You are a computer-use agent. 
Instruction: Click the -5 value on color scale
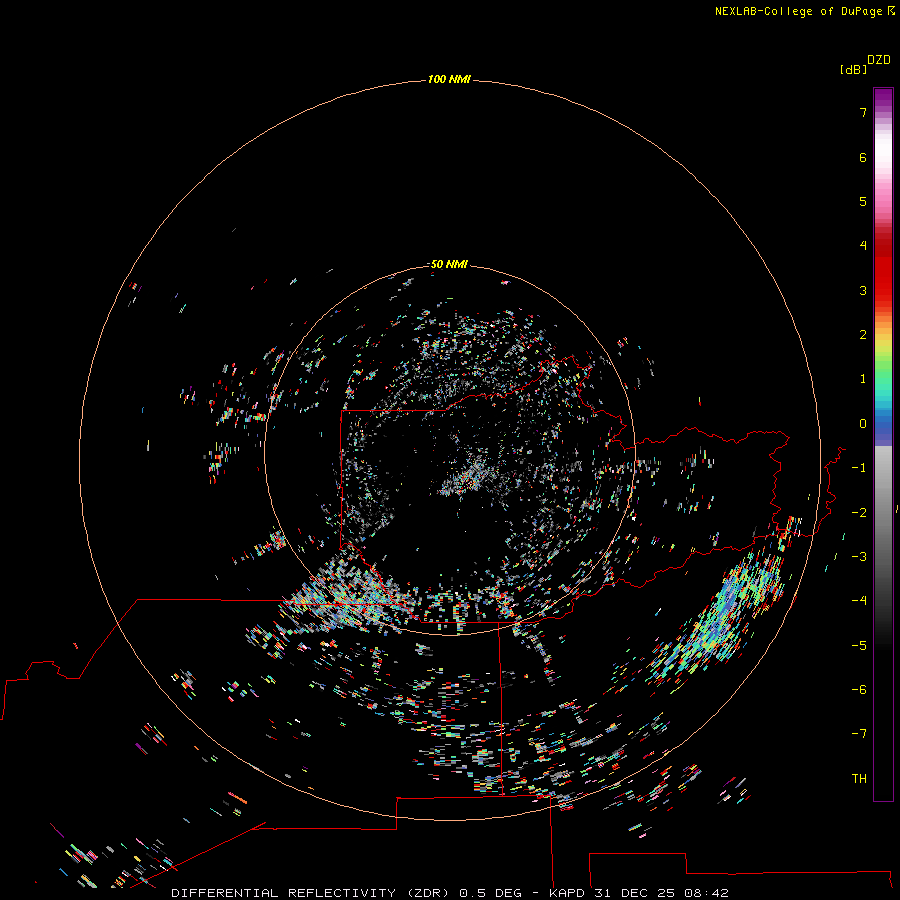pyautogui.click(x=859, y=646)
